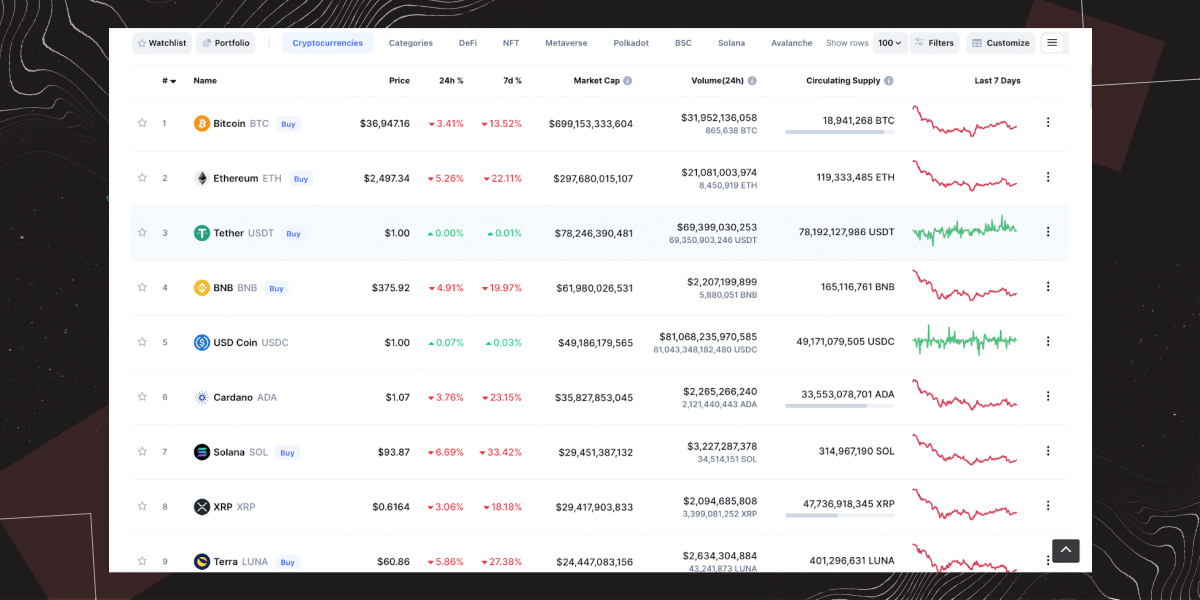Sort the table by Price column
1200x600 pixels.
pyautogui.click(x=399, y=81)
